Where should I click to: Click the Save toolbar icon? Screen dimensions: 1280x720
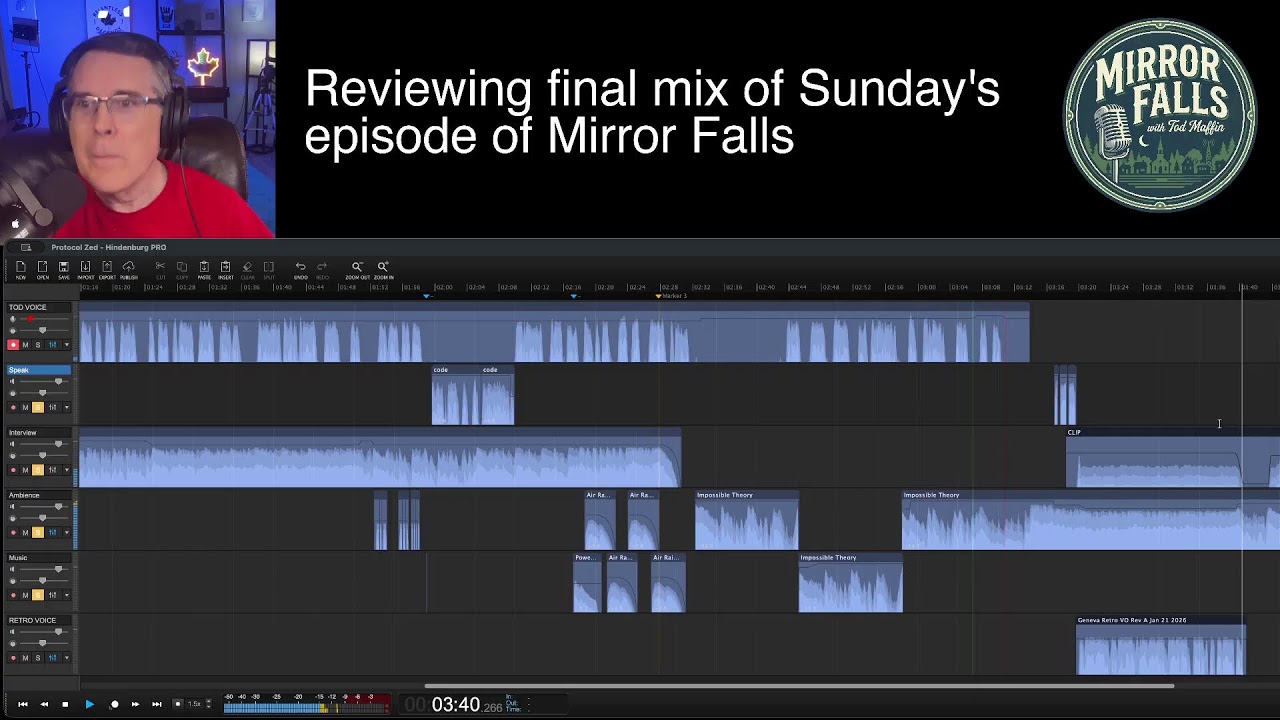coord(63,267)
